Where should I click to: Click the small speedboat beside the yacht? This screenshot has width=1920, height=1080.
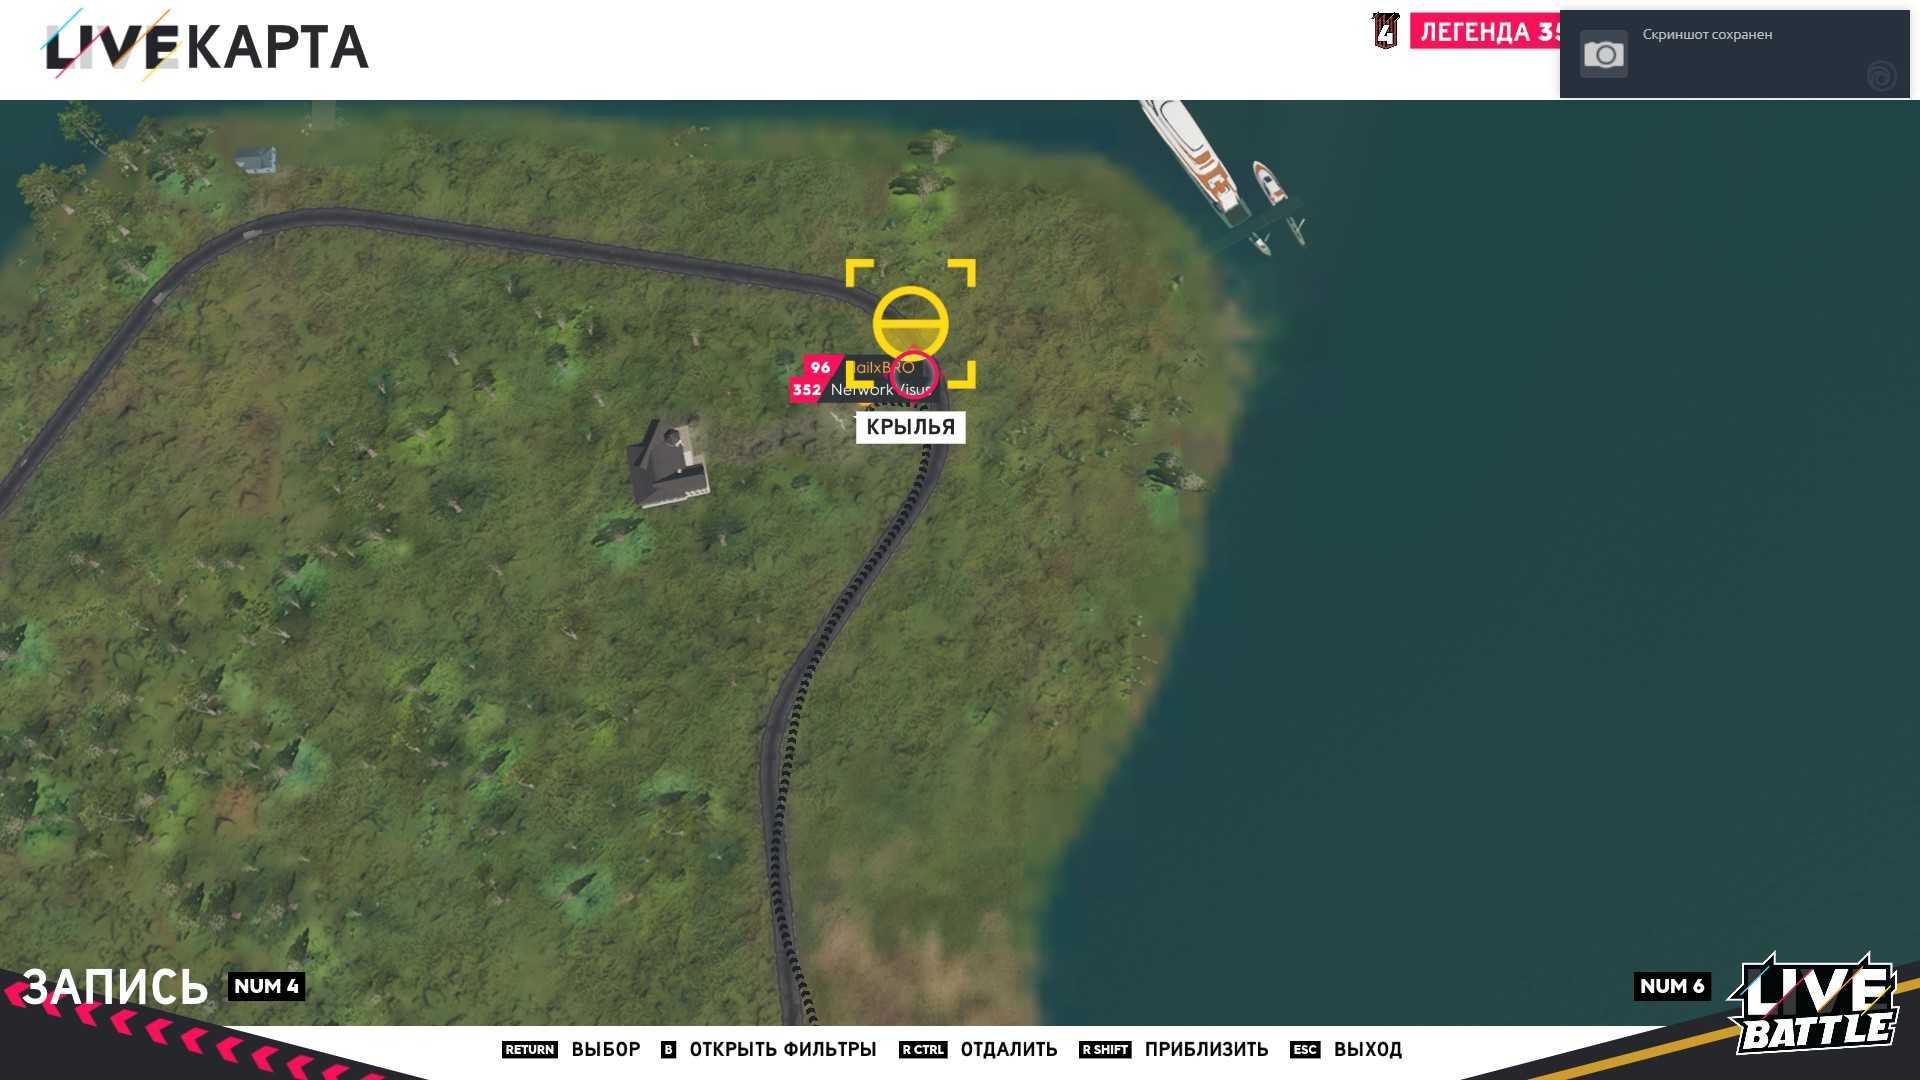(1269, 184)
